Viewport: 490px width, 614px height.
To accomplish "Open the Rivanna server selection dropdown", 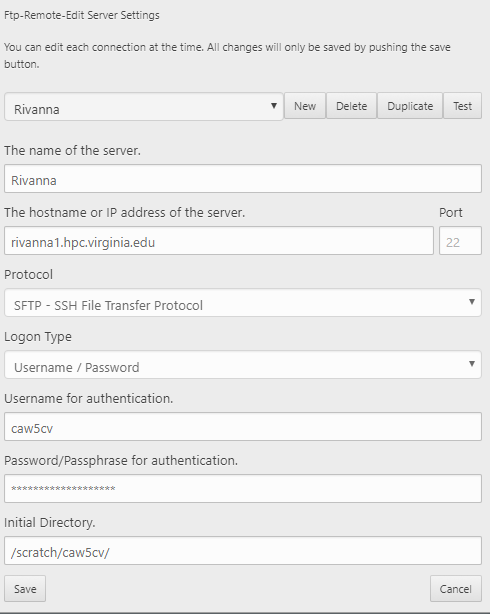I will tap(143, 107).
